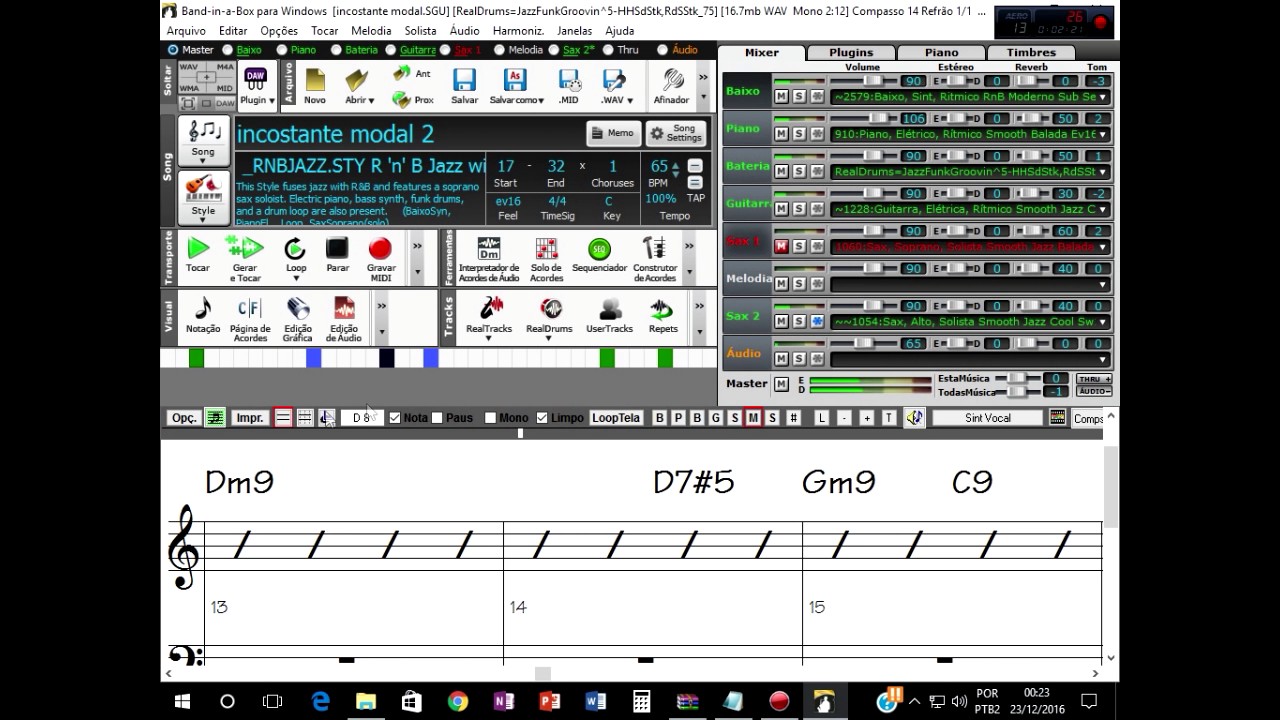Viewport: 1280px width, 720px height.
Task: Click the LoopTela button
Action: [616, 418]
